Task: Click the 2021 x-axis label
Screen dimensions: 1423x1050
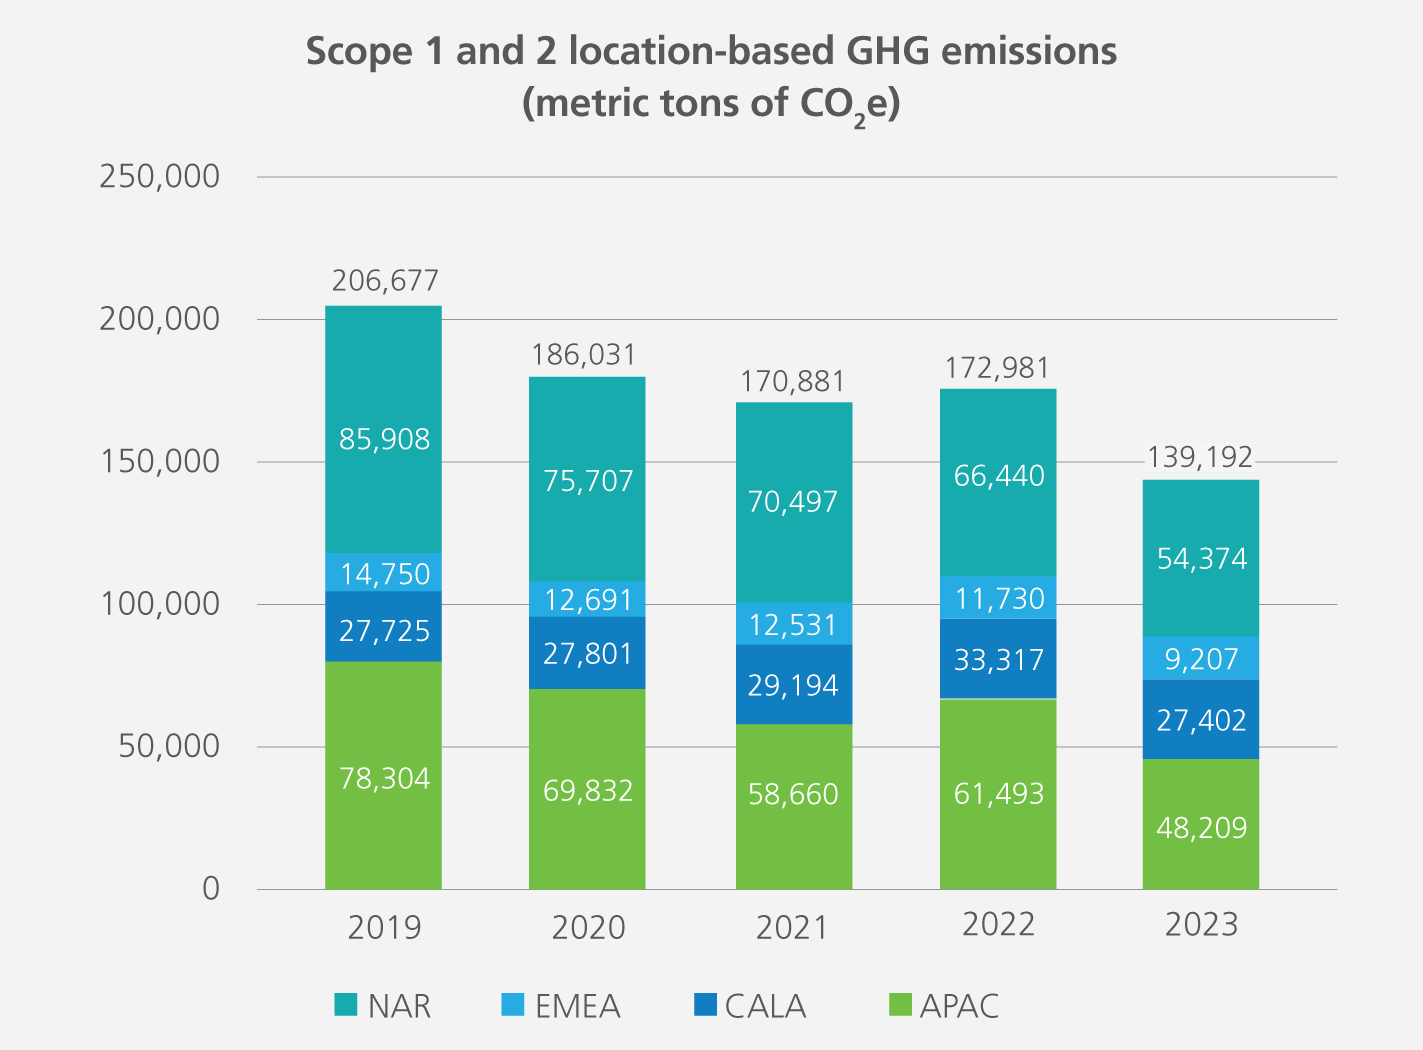Action: pyautogui.click(x=792, y=927)
